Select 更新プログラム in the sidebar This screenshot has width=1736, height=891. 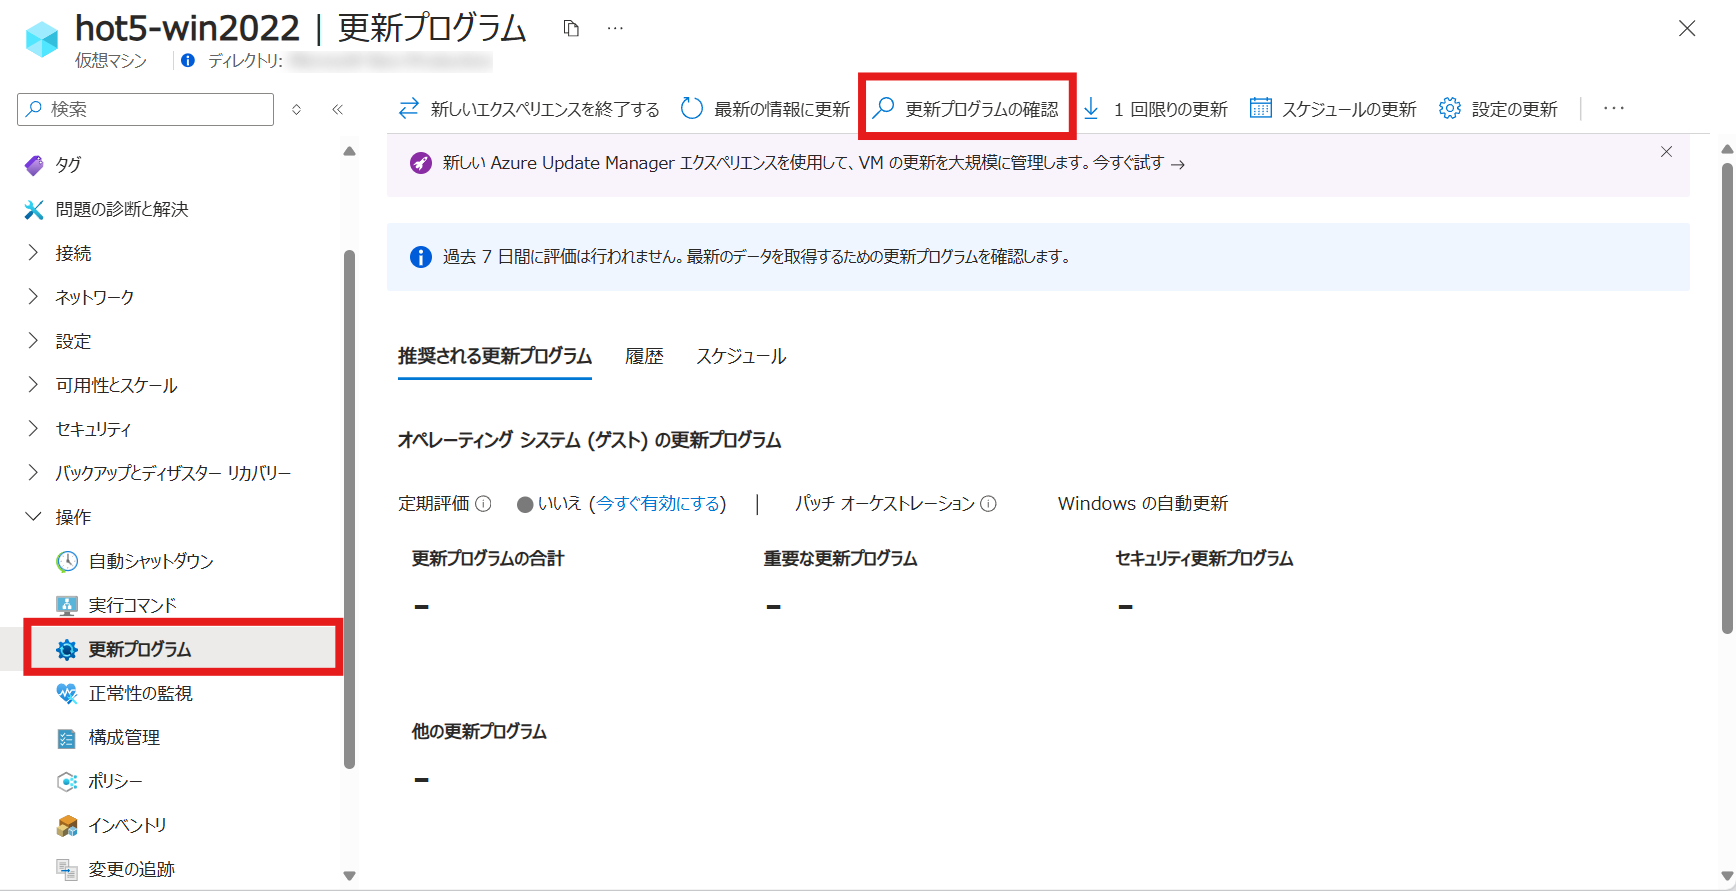pyautogui.click(x=182, y=649)
